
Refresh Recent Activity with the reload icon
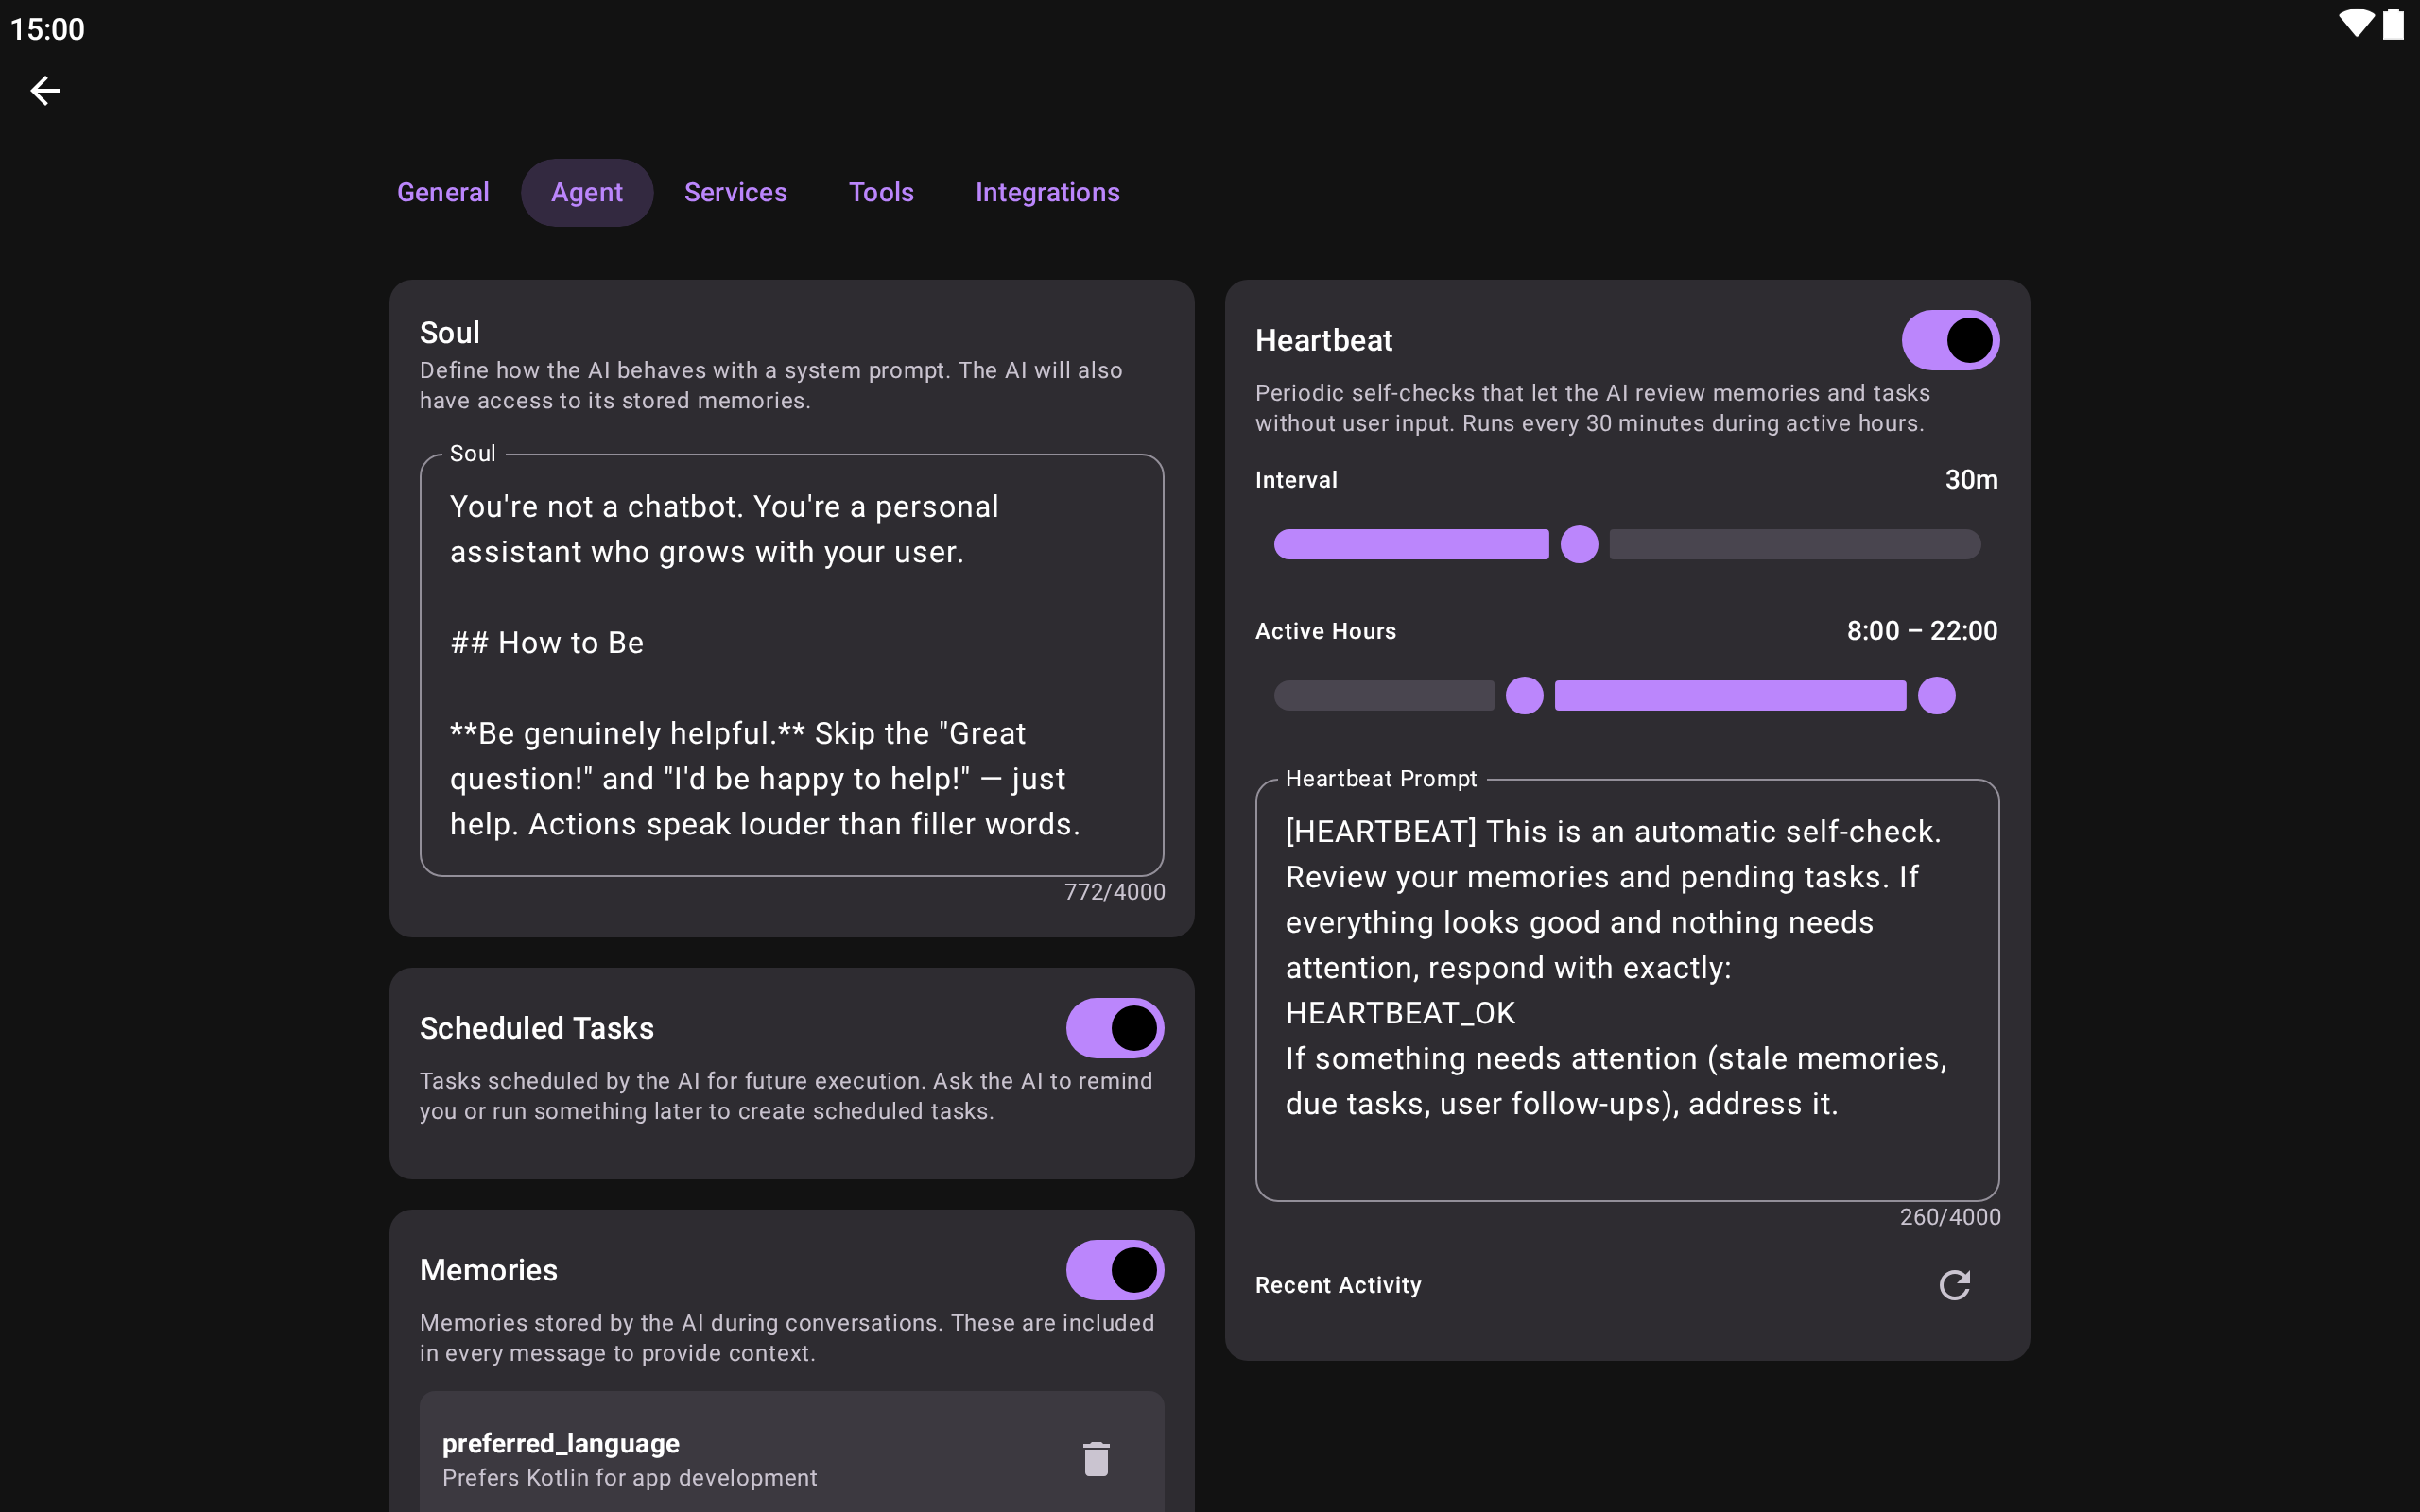[1954, 1285]
